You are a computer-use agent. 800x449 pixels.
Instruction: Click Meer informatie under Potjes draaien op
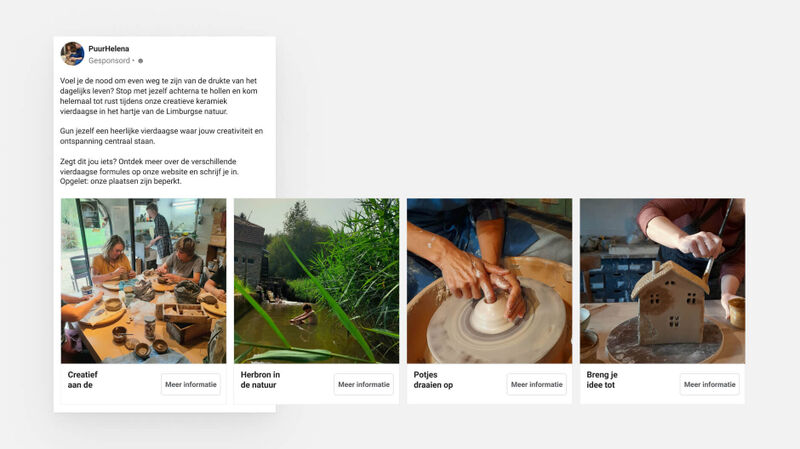pos(537,384)
